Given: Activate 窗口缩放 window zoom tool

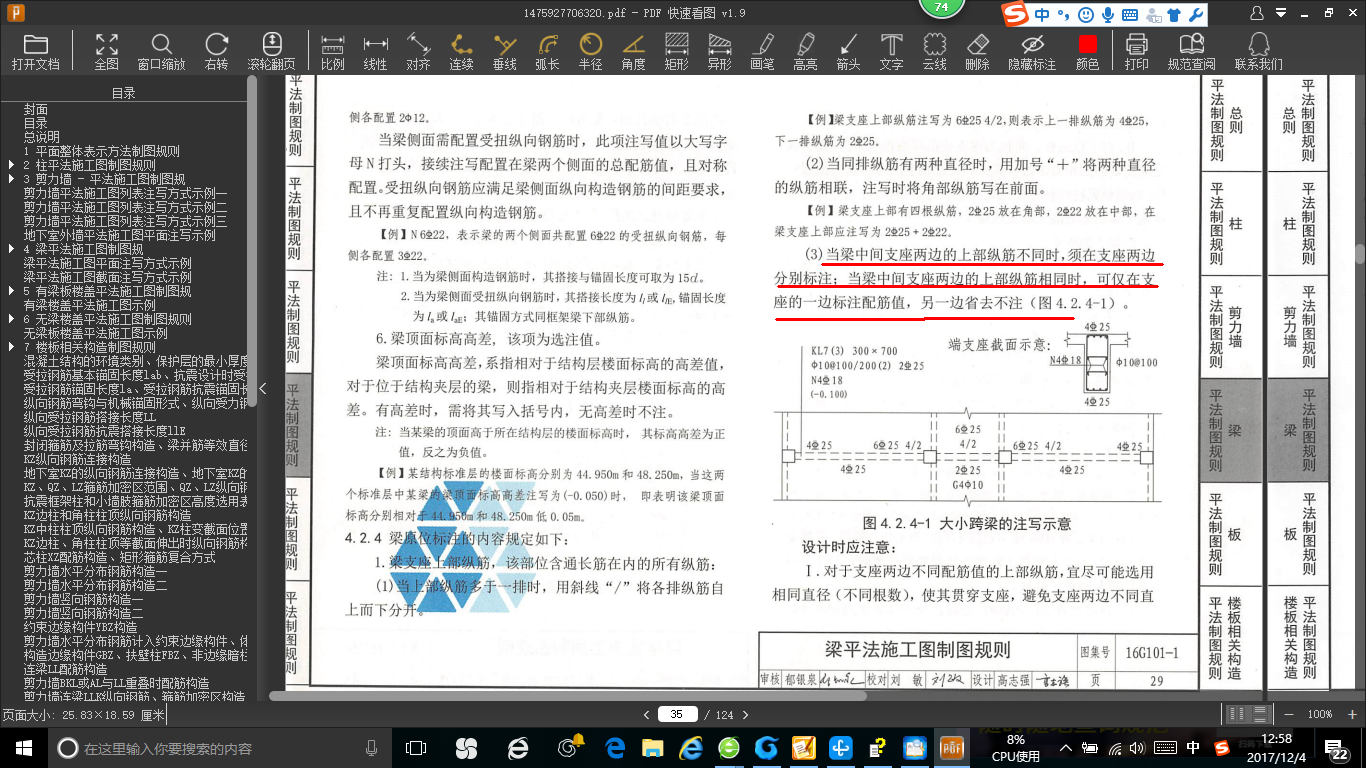Looking at the screenshot, I should coord(161,51).
